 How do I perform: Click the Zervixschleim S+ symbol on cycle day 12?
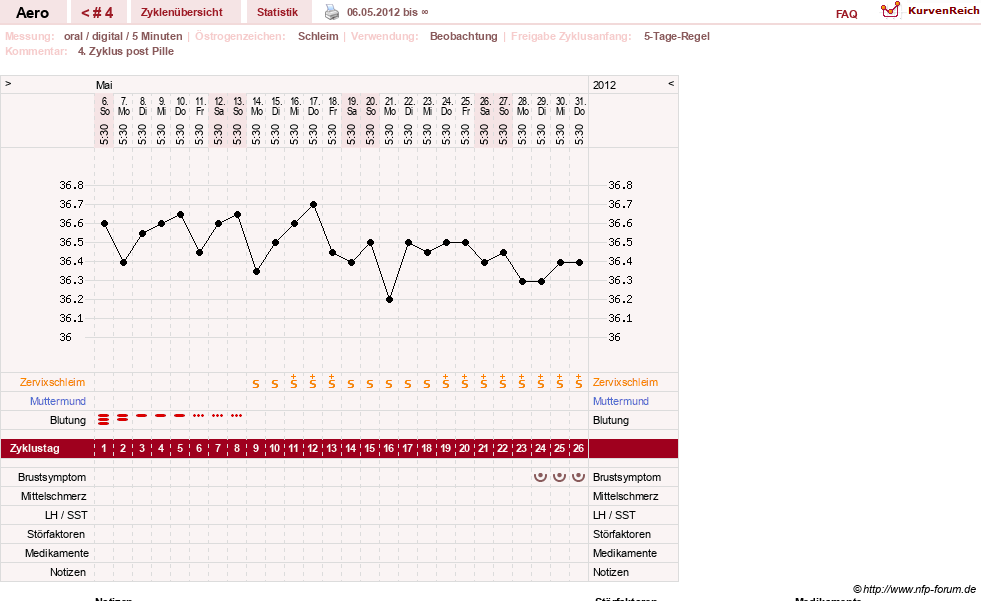pyautogui.click(x=312, y=381)
